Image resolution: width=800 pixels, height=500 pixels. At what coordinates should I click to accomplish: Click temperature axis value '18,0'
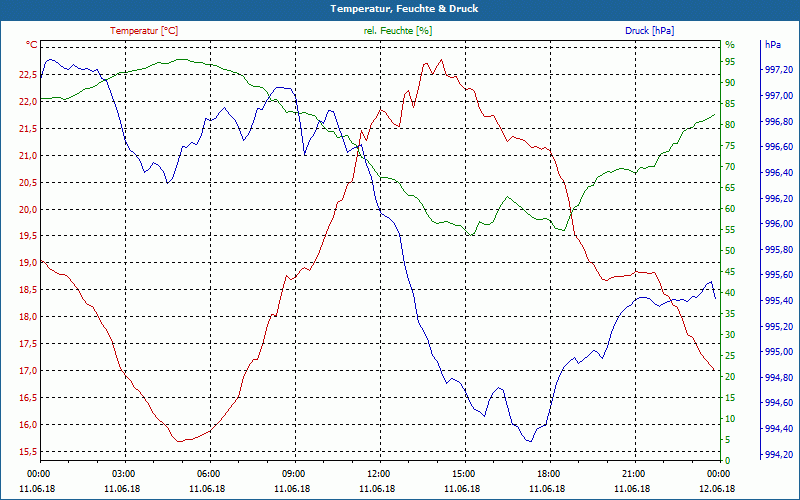pos(28,317)
